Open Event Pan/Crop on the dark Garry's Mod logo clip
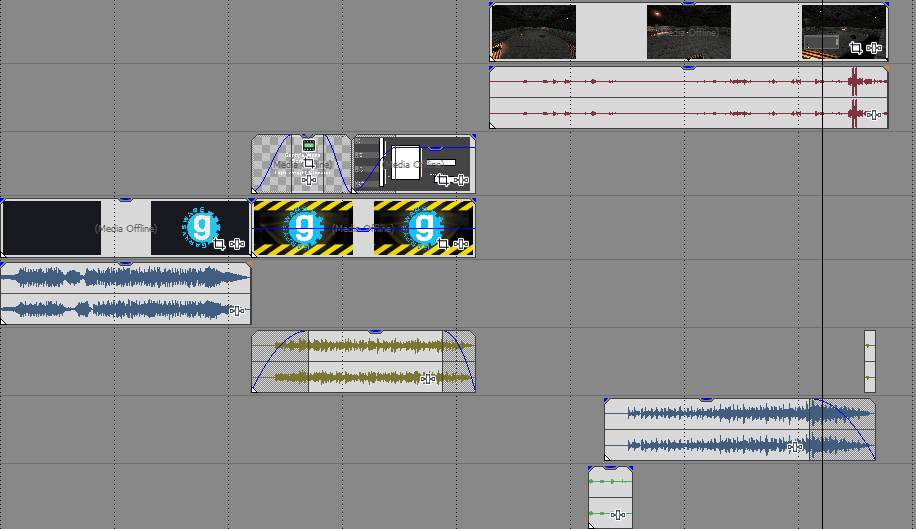 (218, 244)
